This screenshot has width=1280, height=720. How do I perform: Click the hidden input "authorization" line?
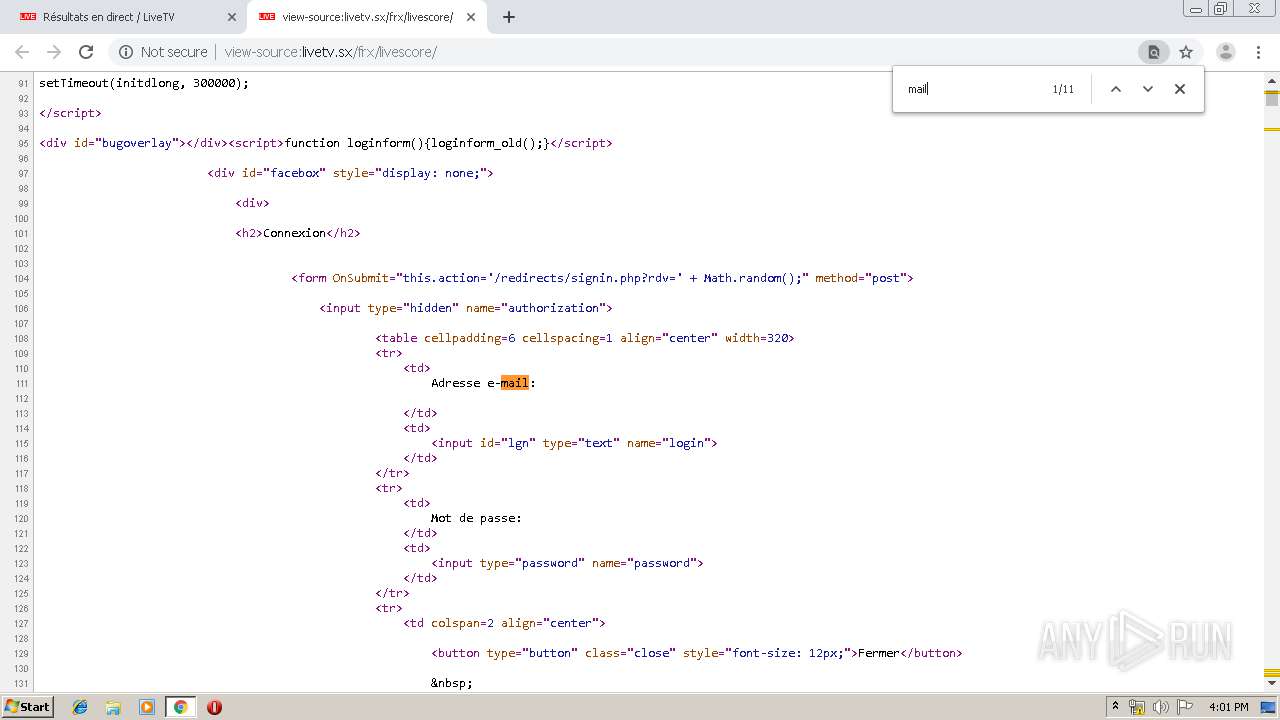click(466, 308)
